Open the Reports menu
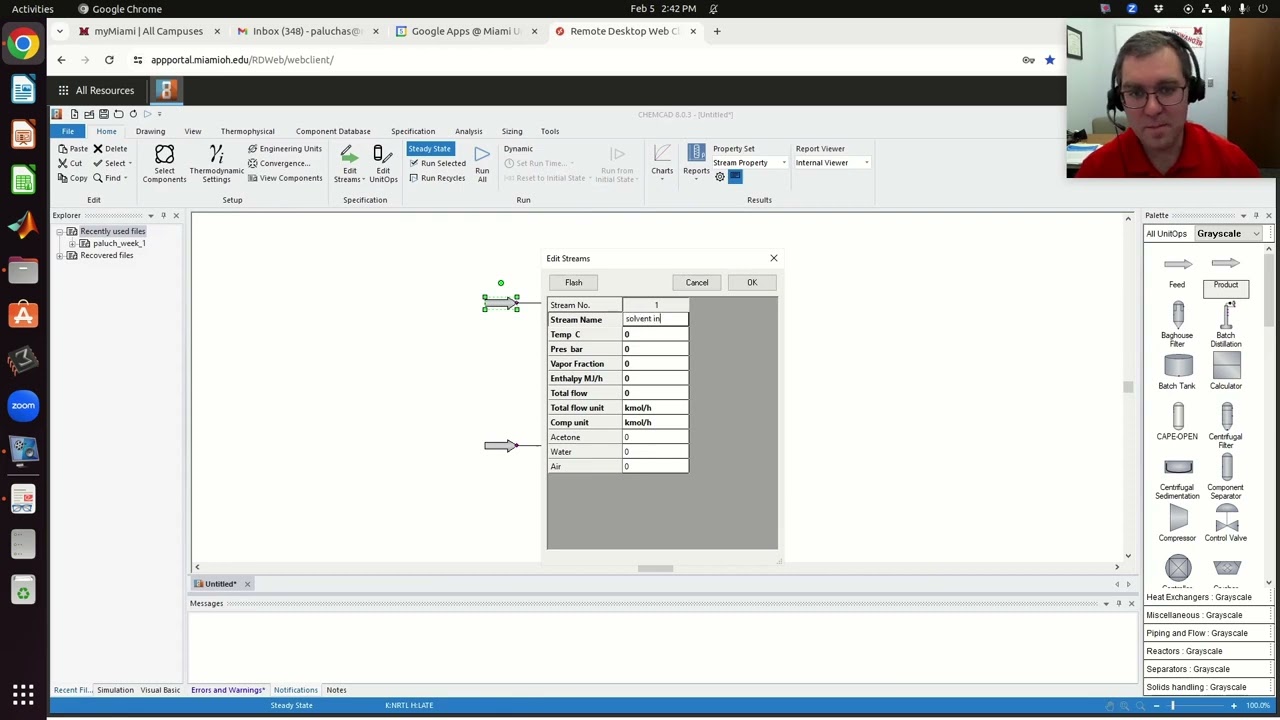This screenshot has height=720, width=1280. [696, 160]
